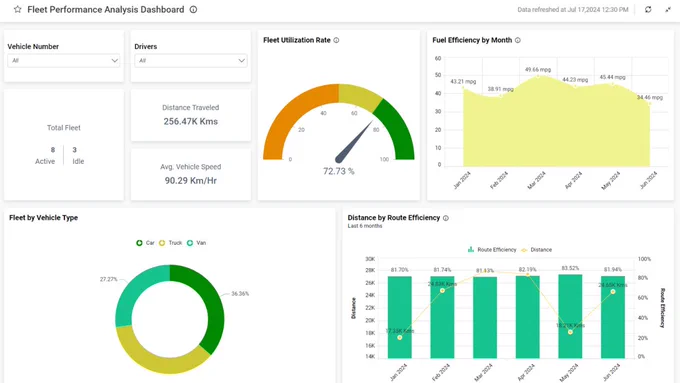Click the gauge needle on utilization chart
This screenshot has width=680, height=383.
(353, 143)
